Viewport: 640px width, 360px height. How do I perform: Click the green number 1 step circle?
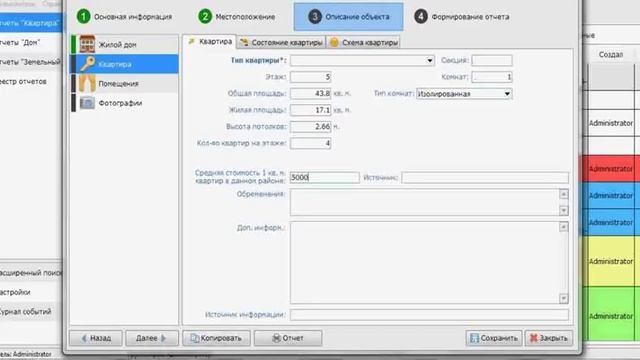83,17
